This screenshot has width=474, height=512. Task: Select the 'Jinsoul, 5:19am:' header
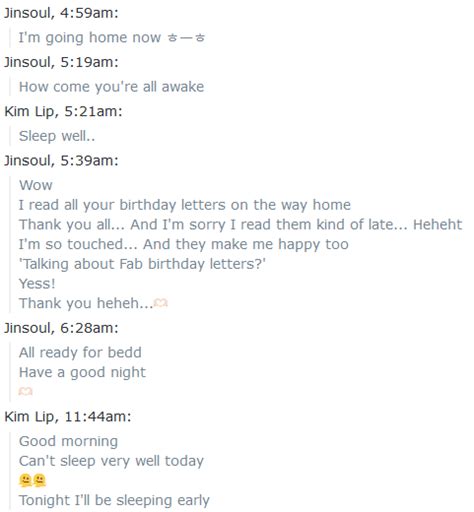point(61,62)
